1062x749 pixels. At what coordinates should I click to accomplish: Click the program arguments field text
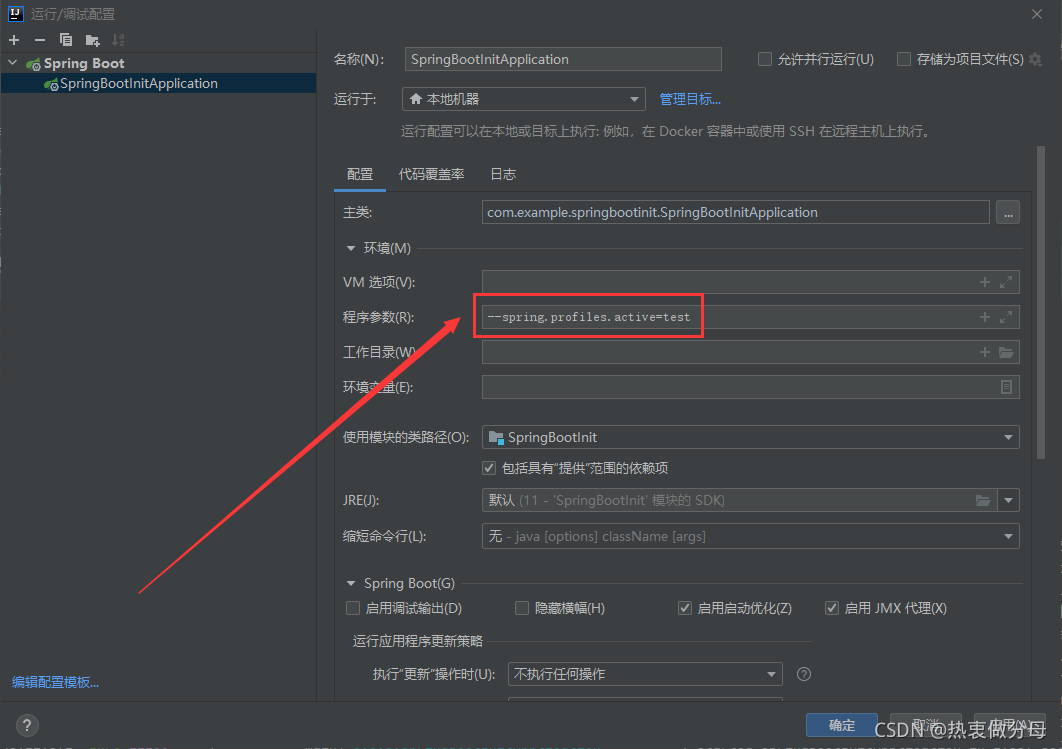[x=589, y=317]
